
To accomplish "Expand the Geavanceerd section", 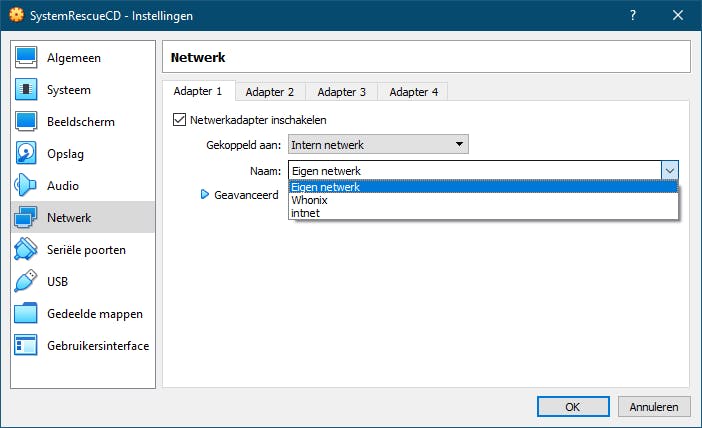I will tap(206, 195).
